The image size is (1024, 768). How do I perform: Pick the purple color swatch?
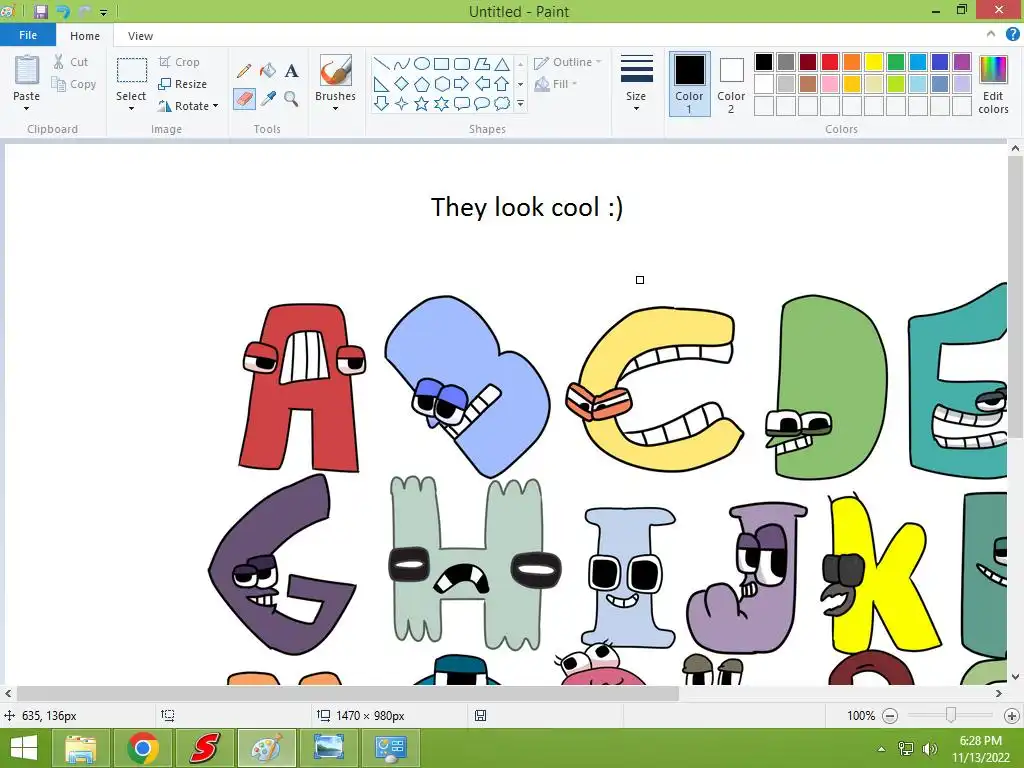click(962, 62)
